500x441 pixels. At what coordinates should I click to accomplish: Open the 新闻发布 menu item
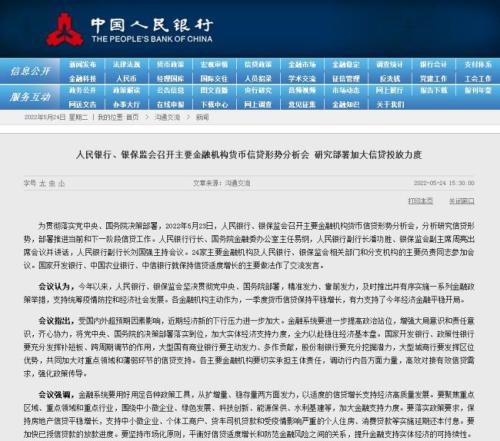[x=82, y=65]
